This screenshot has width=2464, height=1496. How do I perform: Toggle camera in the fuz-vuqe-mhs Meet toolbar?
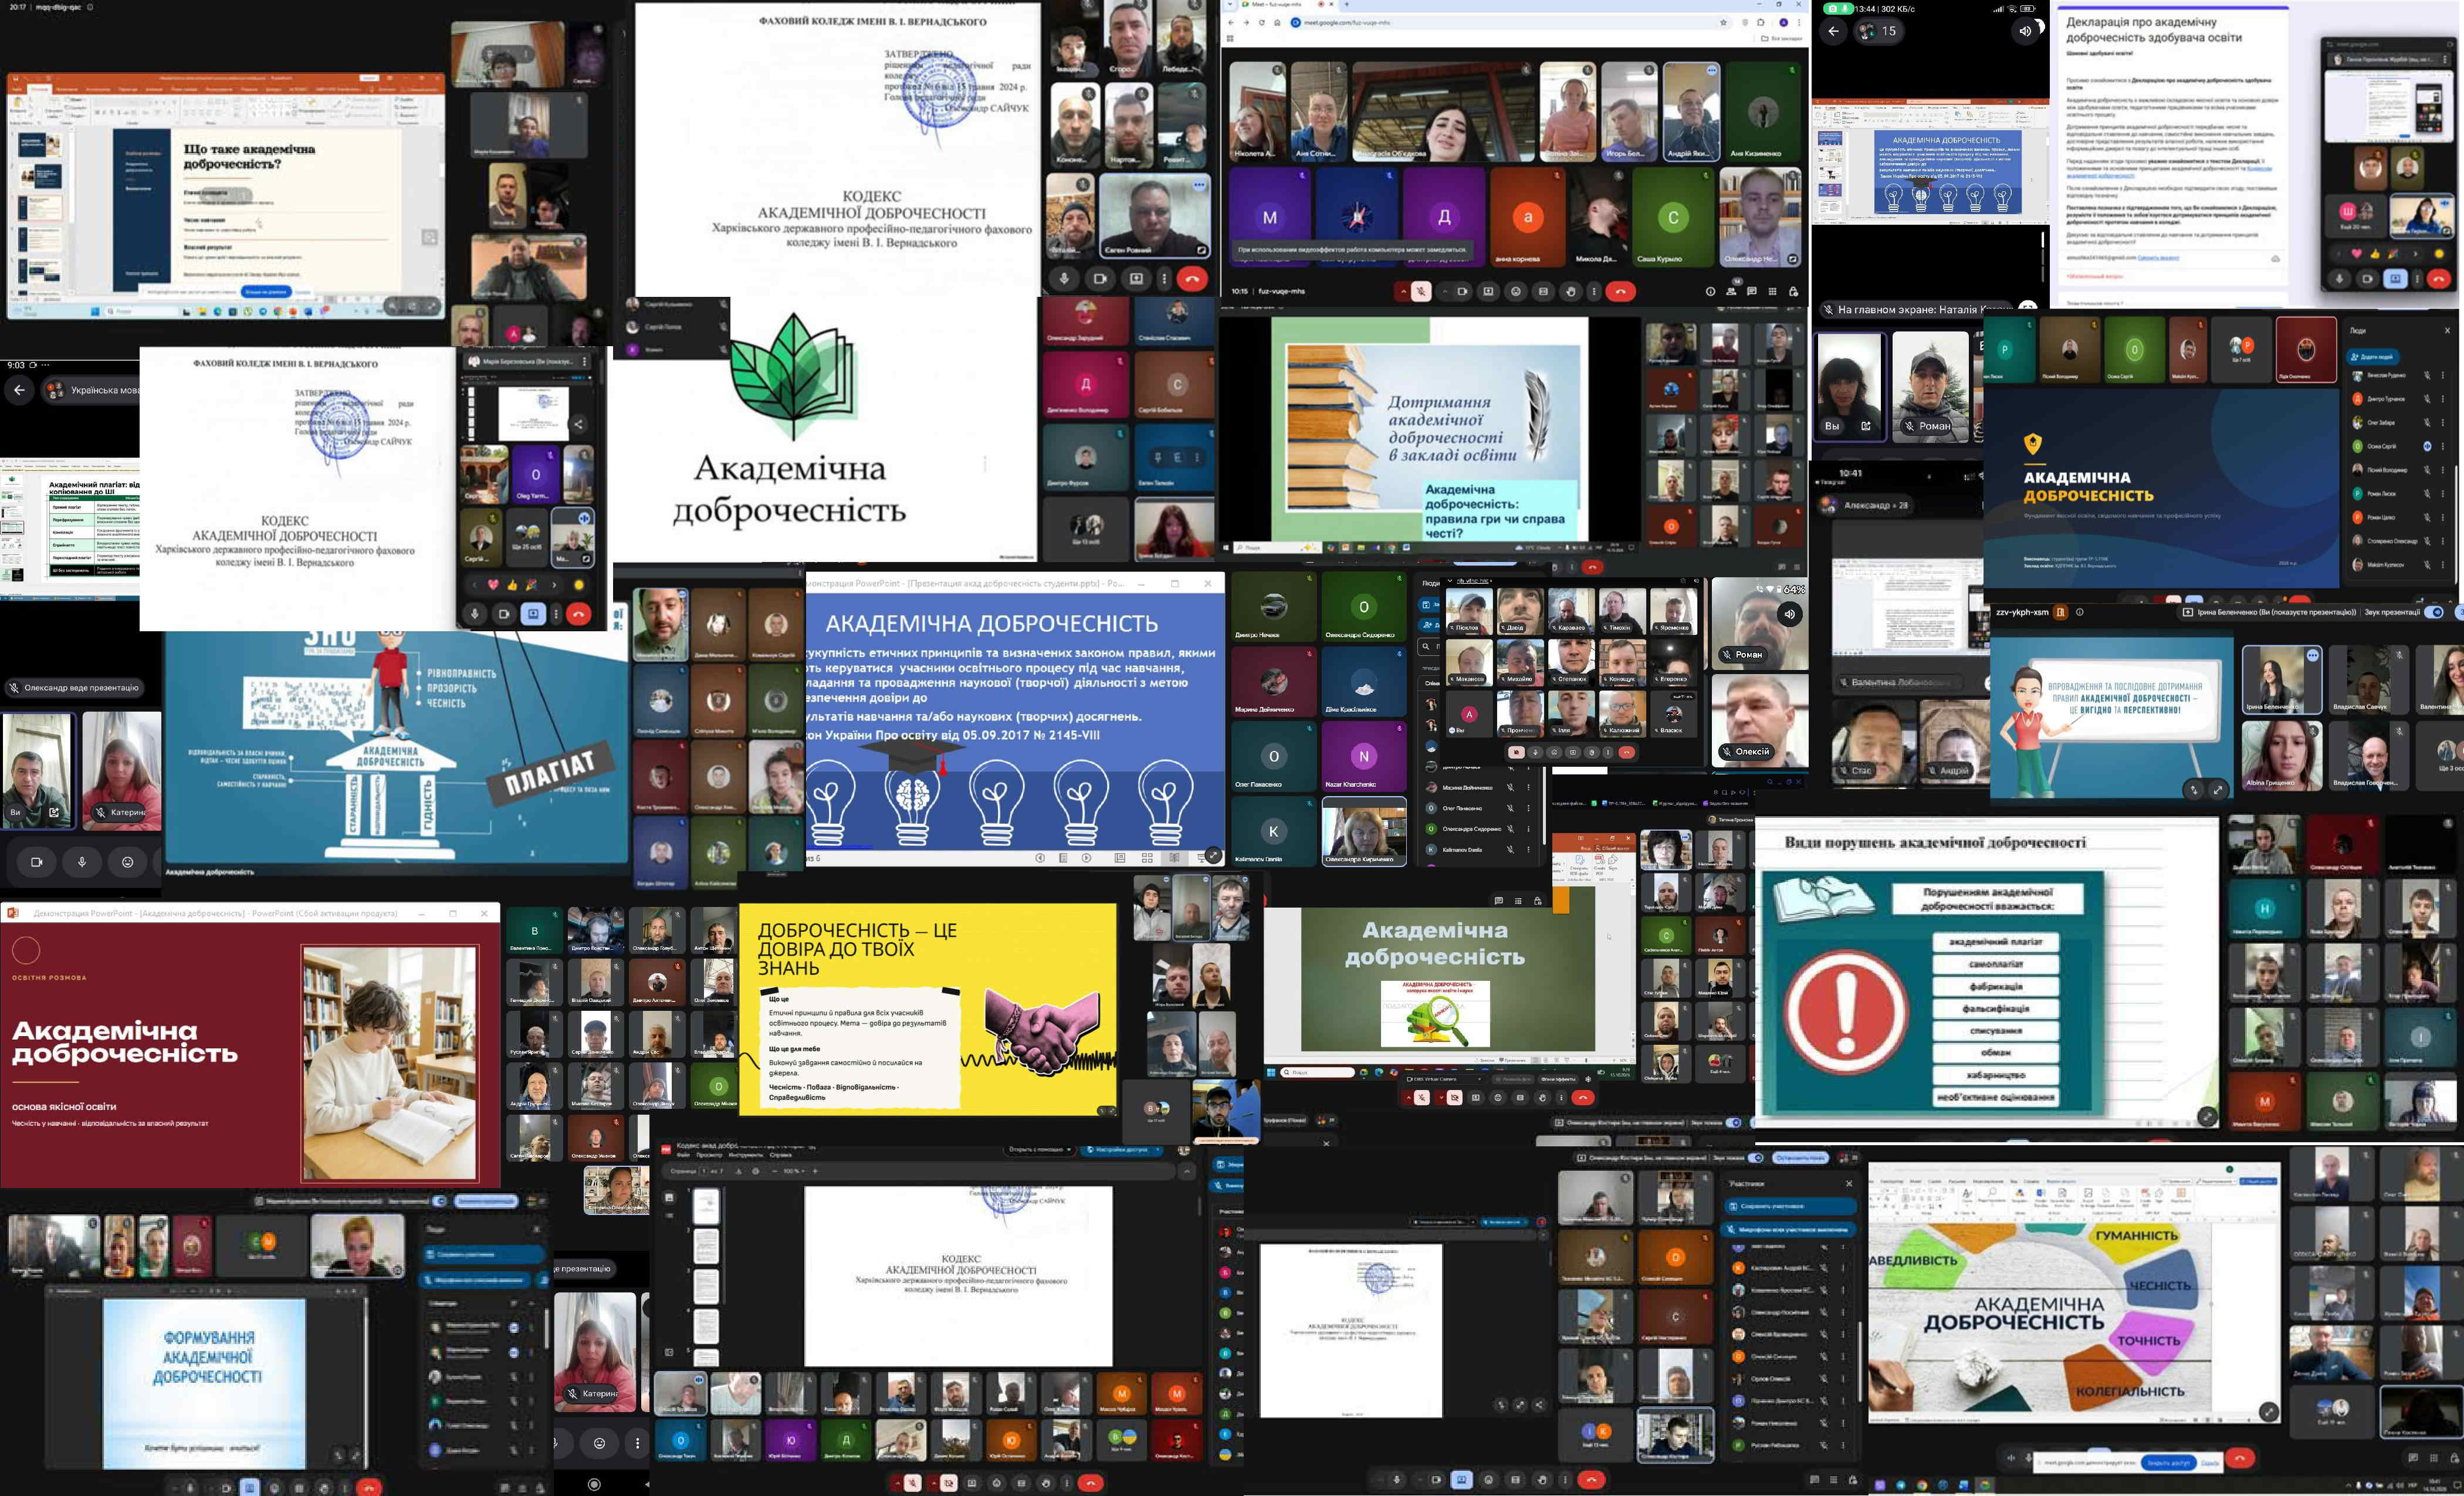pyautogui.click(x=1462, y=291)
